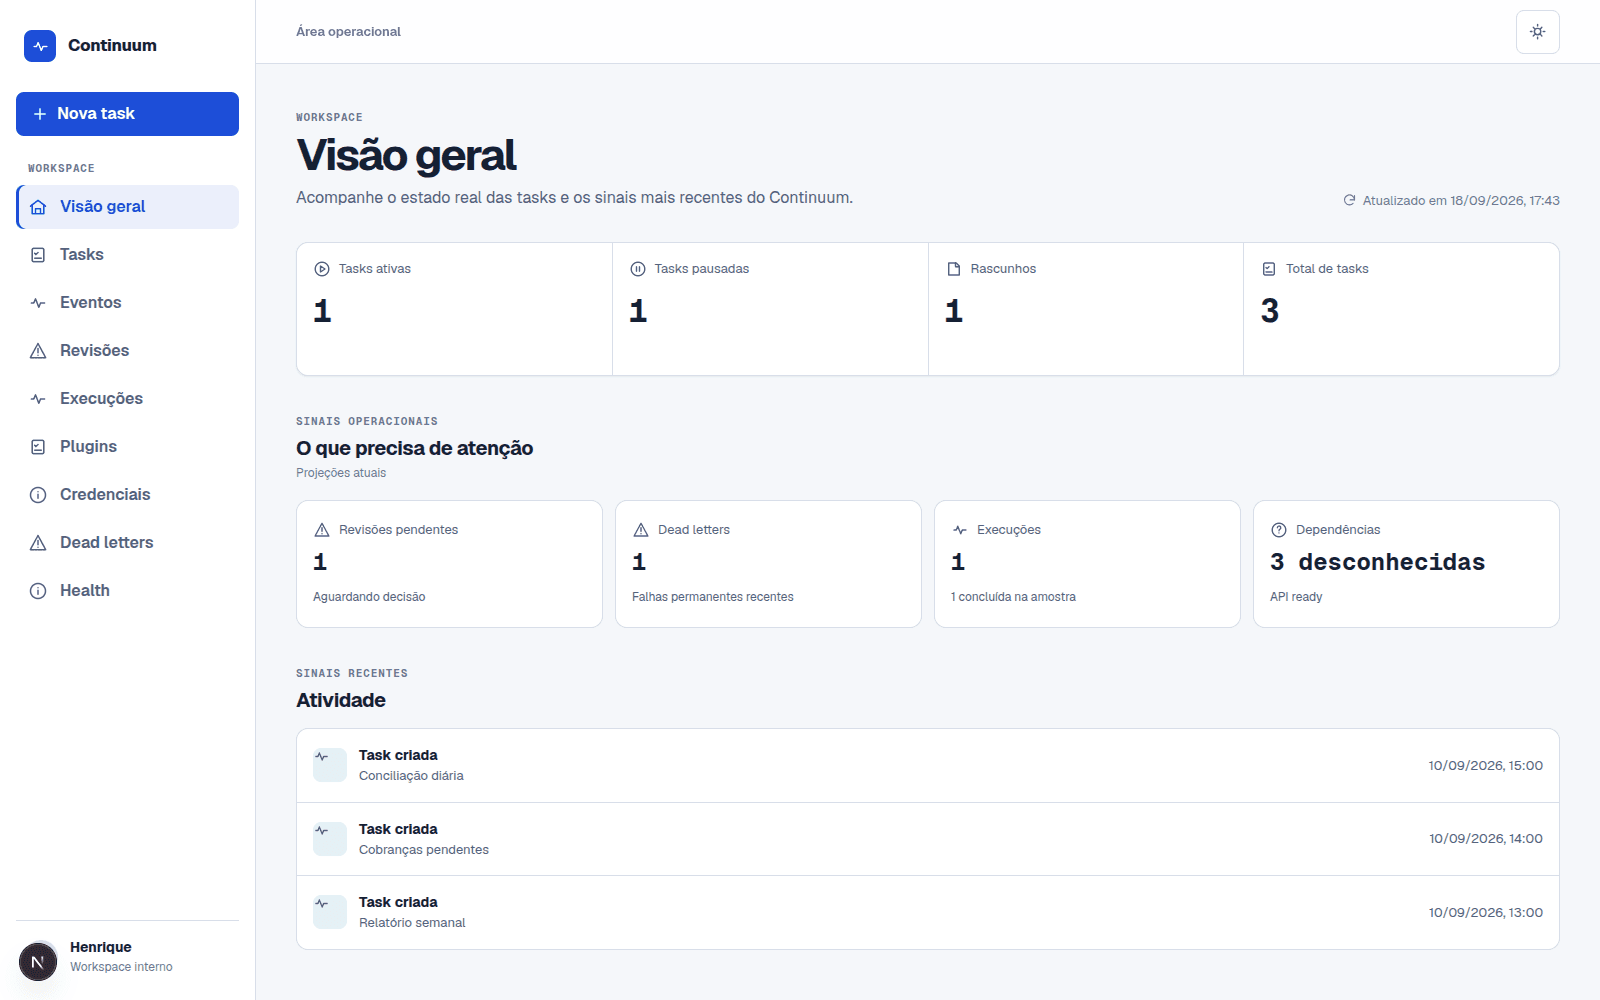Navigate to Revisões
The width and height of the screenshot is (1600, 1000).
127,351
